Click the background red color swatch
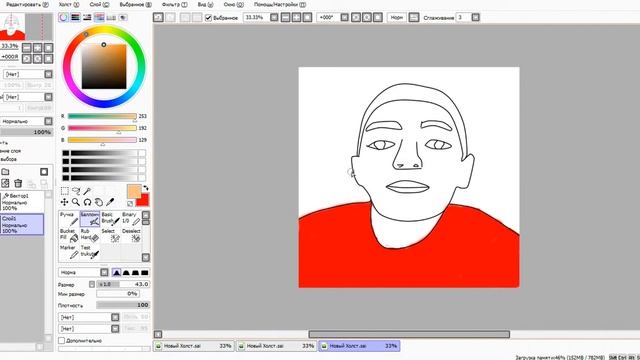Image resolution: width=640 pixels, height=360 pixels. click(x=144, y=200)
